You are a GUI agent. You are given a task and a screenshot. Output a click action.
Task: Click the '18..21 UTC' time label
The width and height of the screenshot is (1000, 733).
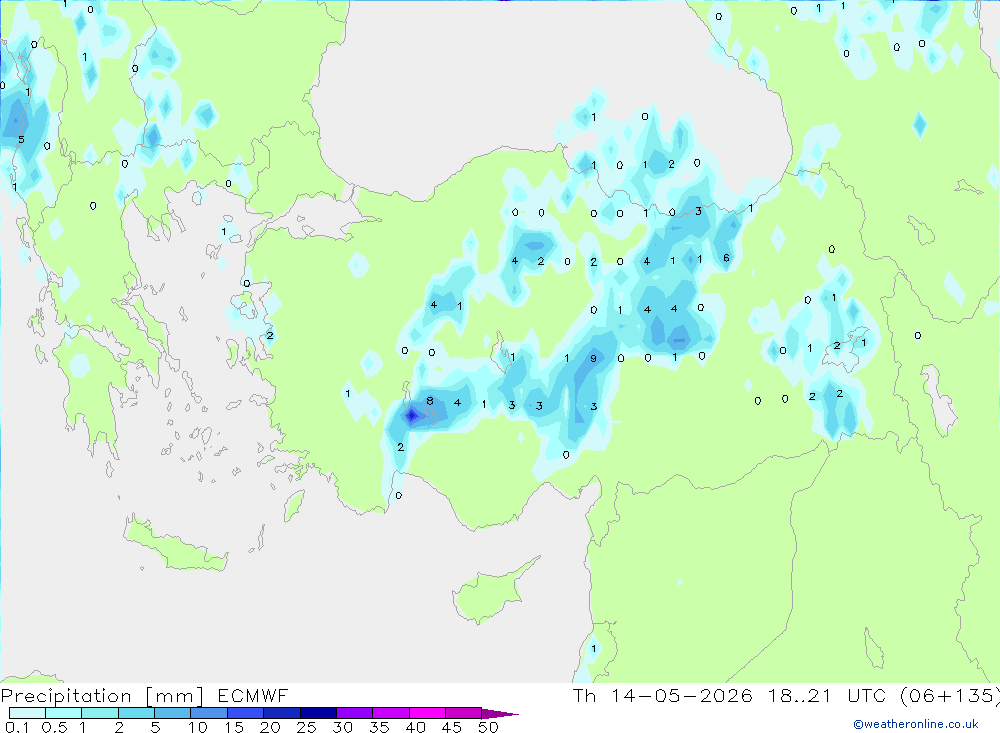827,696
